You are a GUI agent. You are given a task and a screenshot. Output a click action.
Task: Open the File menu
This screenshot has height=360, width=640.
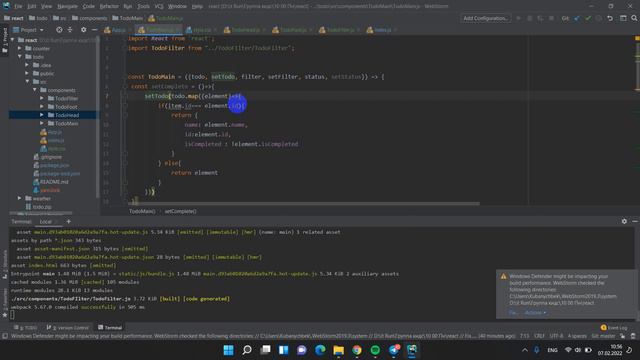[x=18, y=7]
